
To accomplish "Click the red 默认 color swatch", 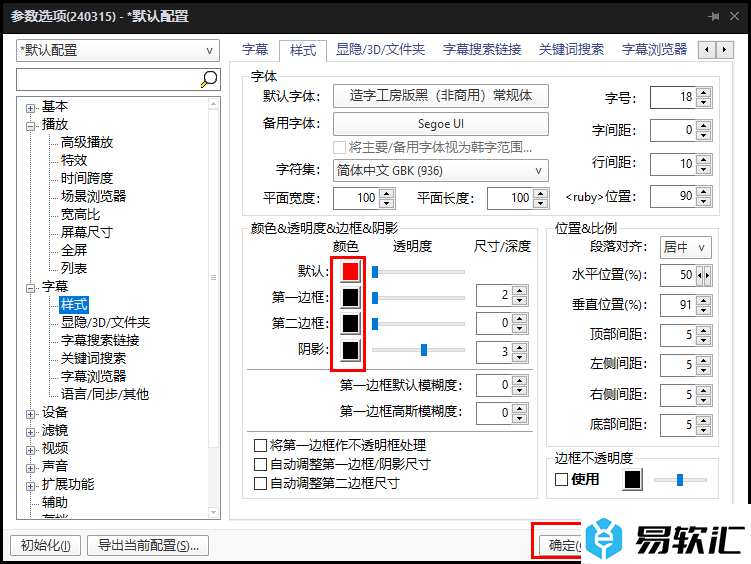I will click(x=350, y=271).
